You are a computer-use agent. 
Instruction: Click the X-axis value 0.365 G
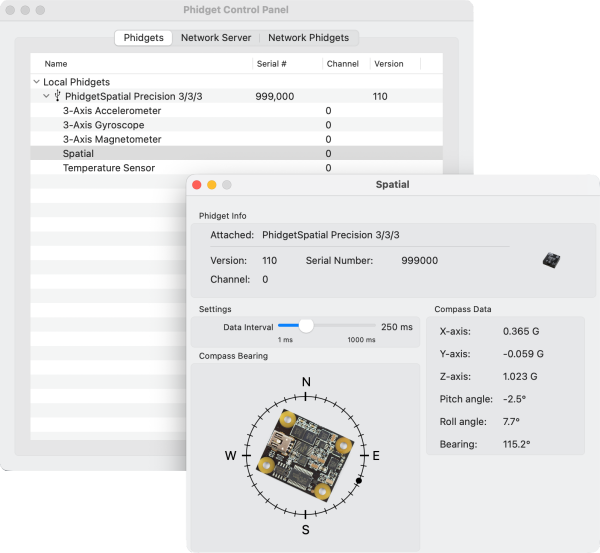pos(521,331)
